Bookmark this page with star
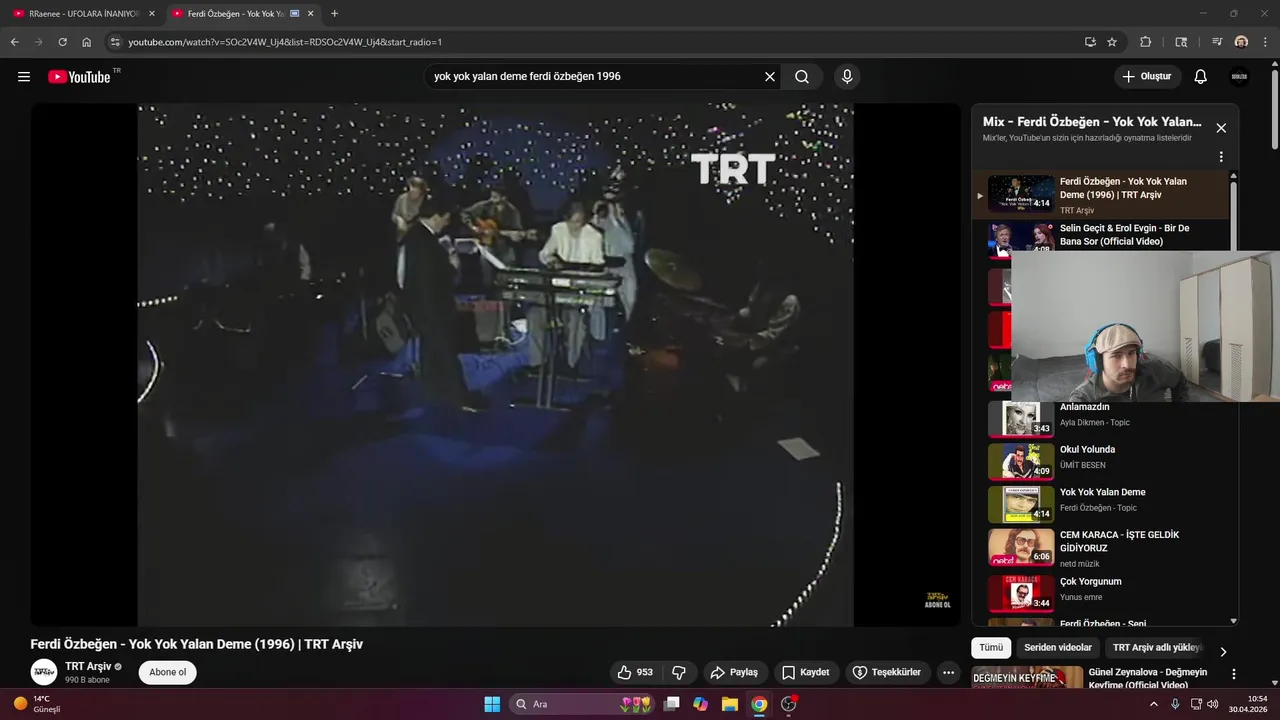The height and width of the screenshot is (720, 1280). 1112,42
